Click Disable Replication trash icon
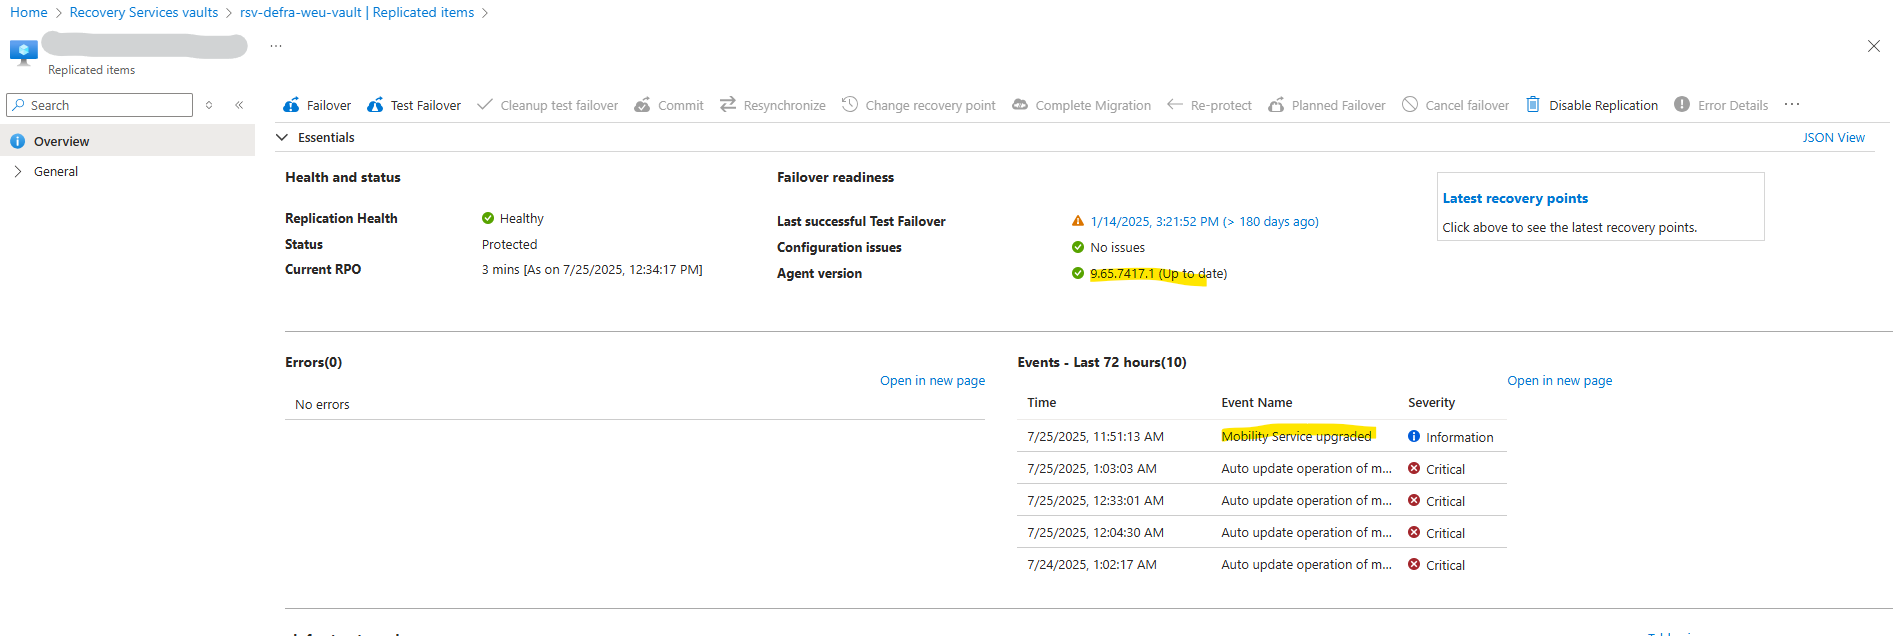 (x=1533, y=104)
